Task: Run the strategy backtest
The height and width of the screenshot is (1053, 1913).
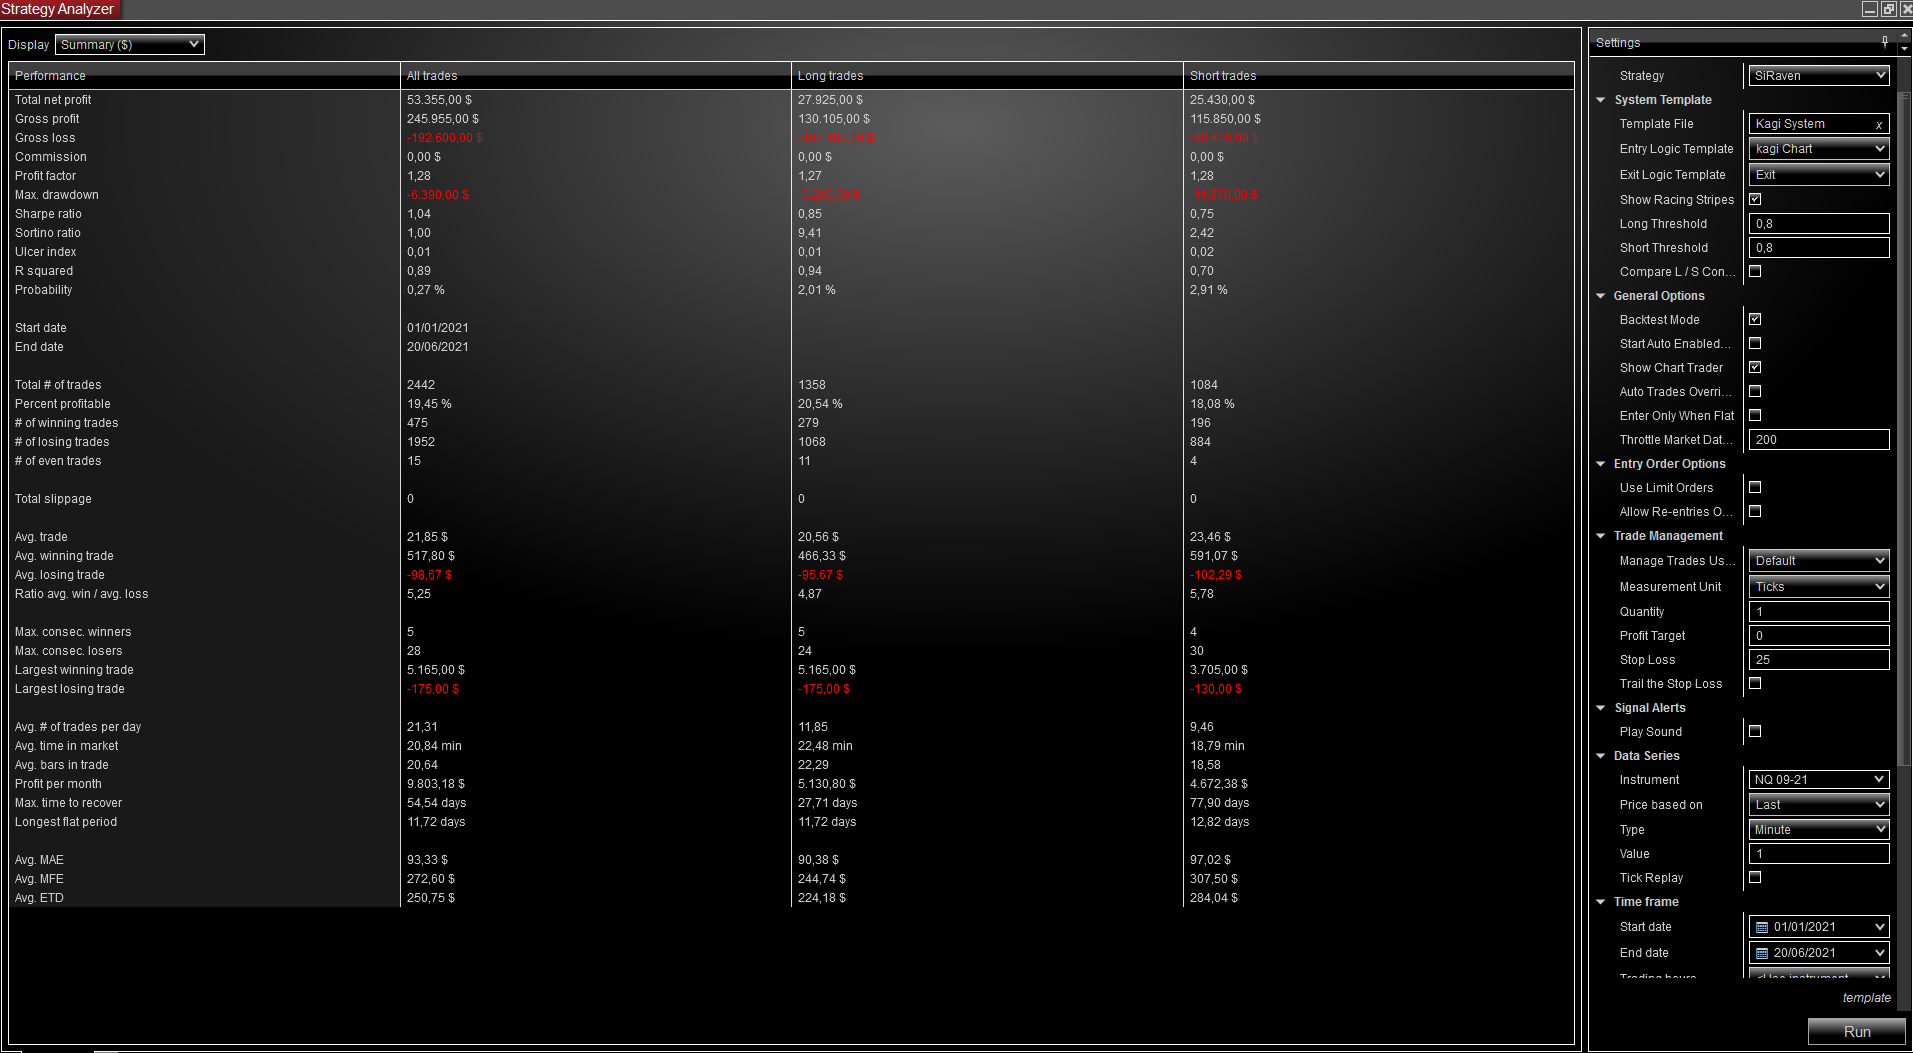Action: point(1857,1032)
